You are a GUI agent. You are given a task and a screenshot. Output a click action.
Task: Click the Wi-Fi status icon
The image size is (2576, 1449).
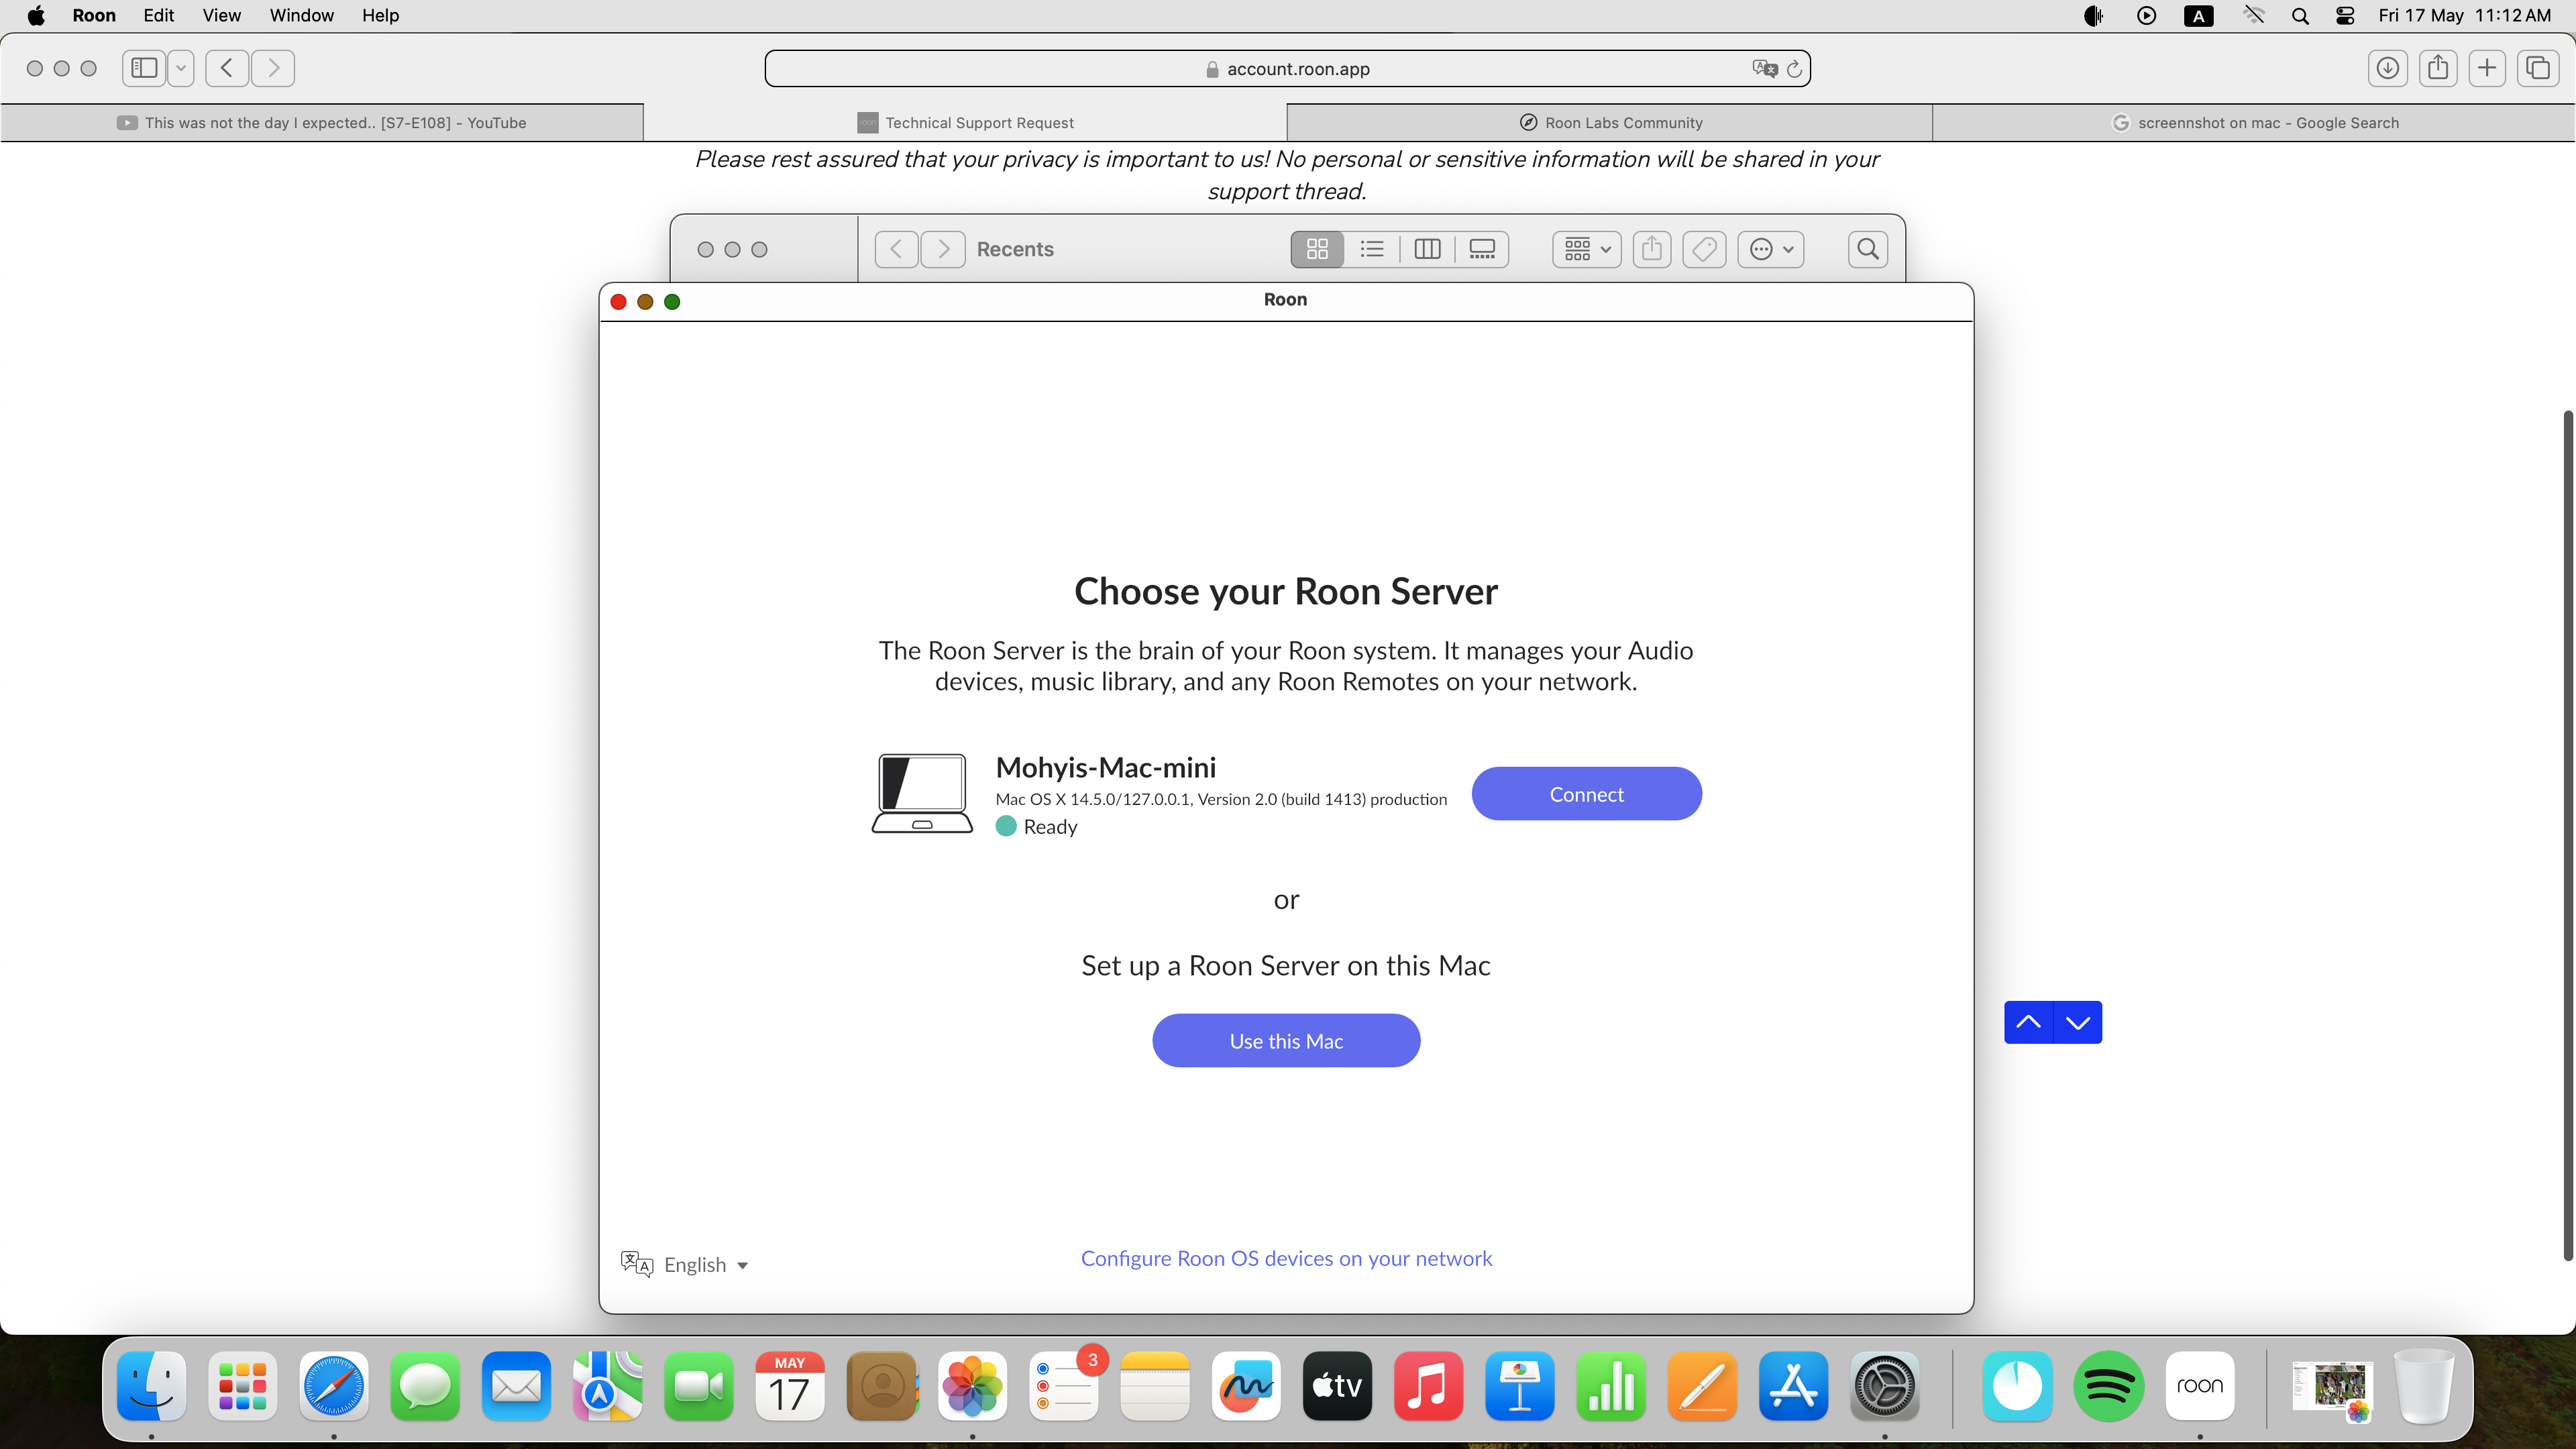2254,15
